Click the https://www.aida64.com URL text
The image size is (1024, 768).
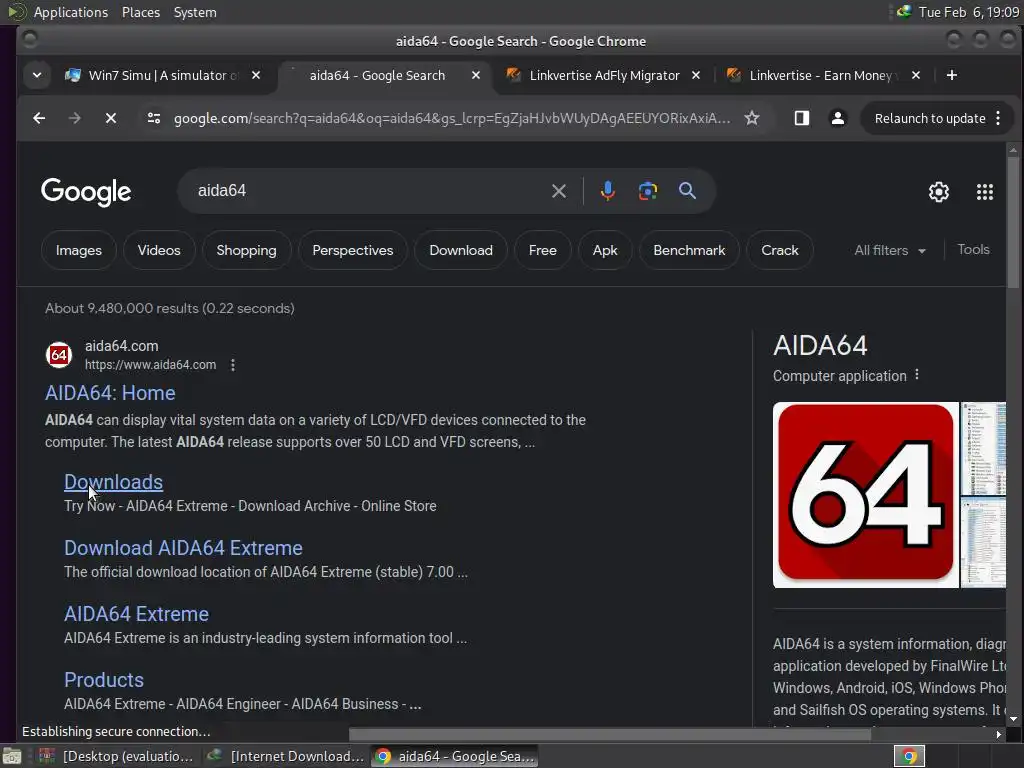point(150,365)
